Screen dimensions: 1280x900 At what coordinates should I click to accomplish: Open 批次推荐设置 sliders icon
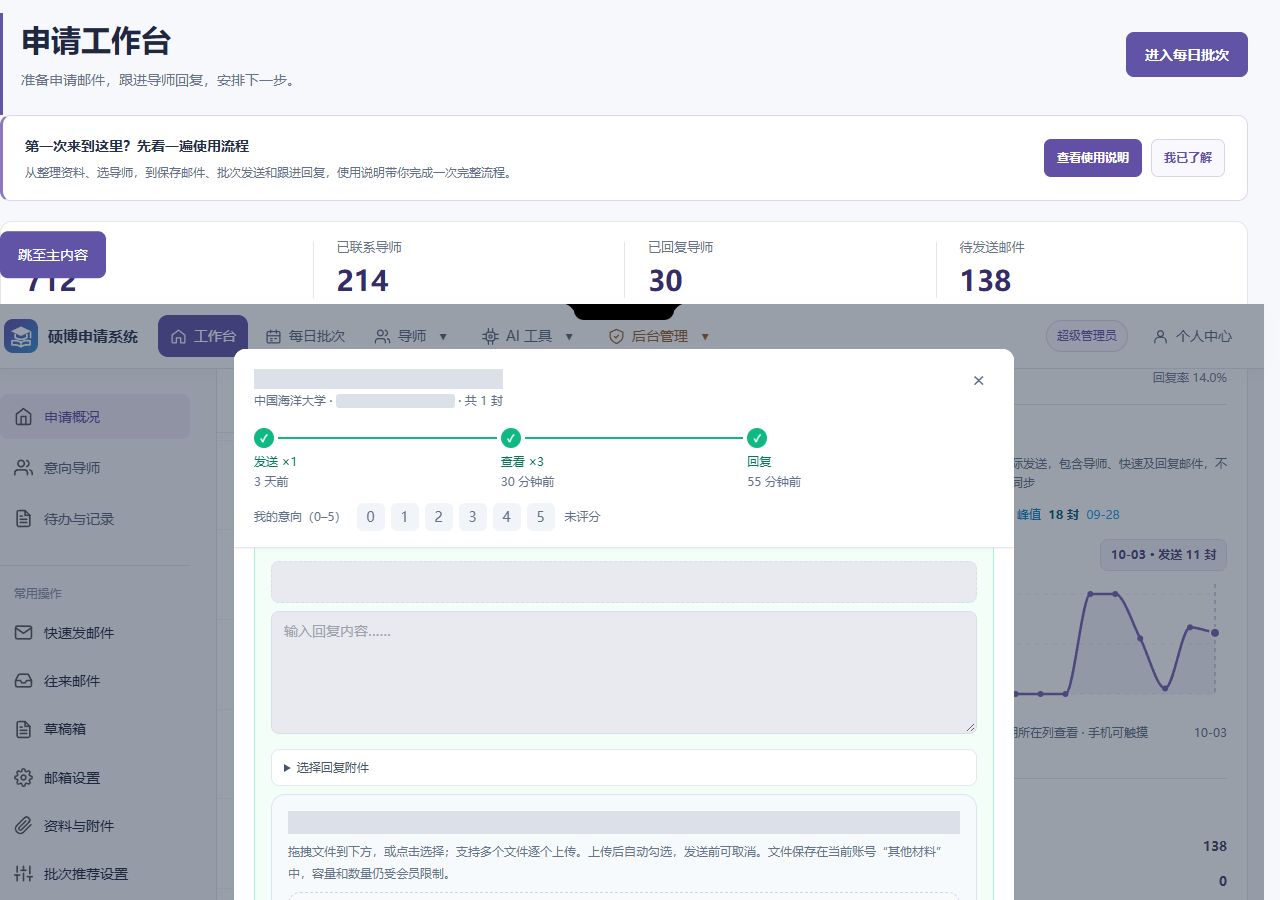coord(23,874)
